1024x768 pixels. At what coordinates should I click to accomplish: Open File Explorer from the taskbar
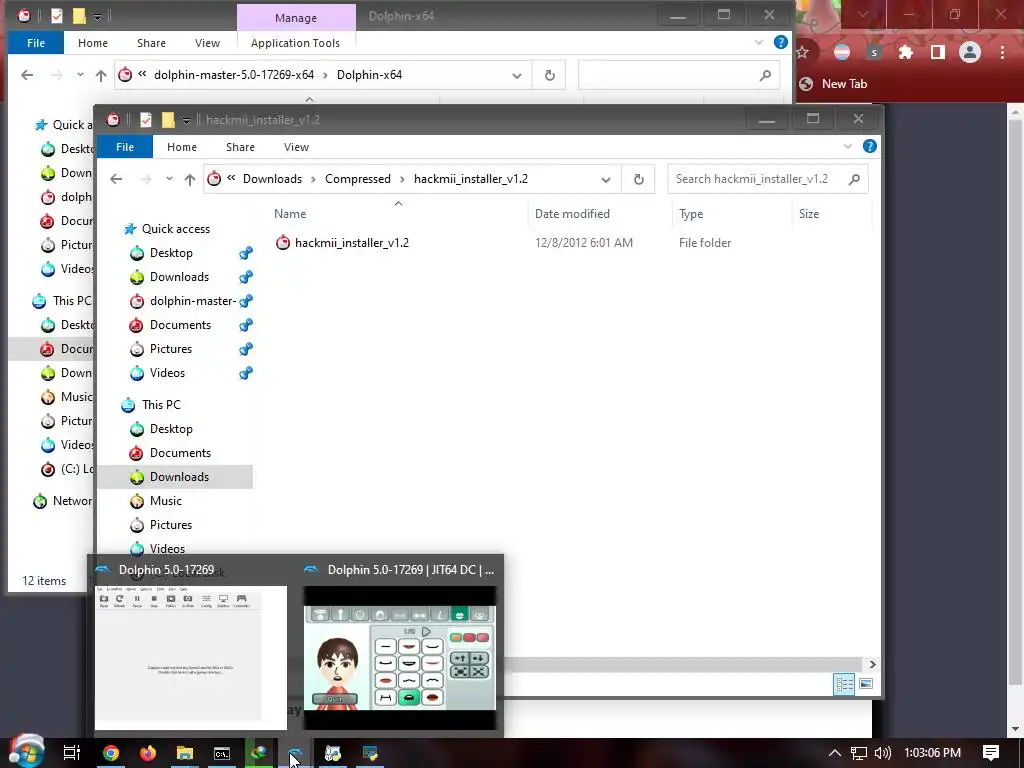click(185, 753)
